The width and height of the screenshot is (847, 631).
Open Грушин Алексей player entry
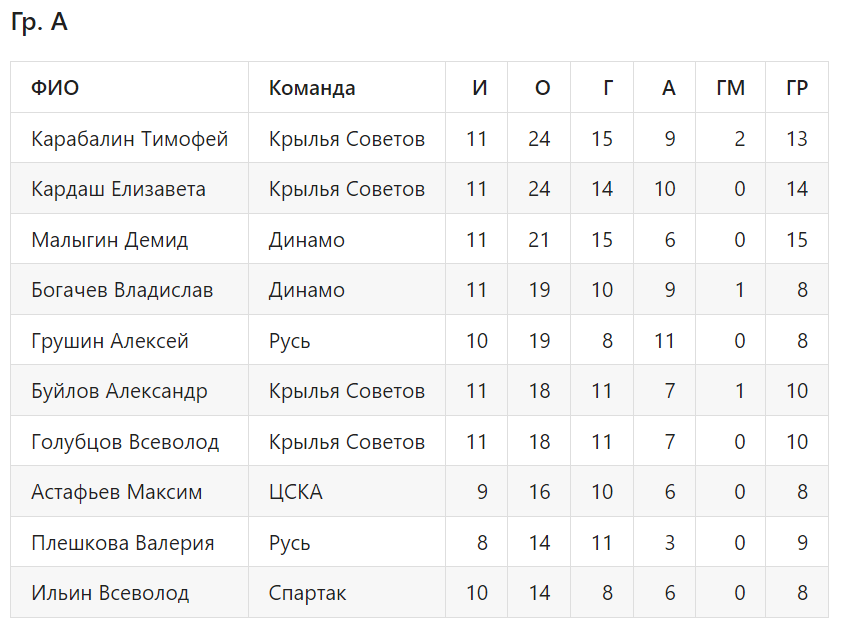point(110,341)
